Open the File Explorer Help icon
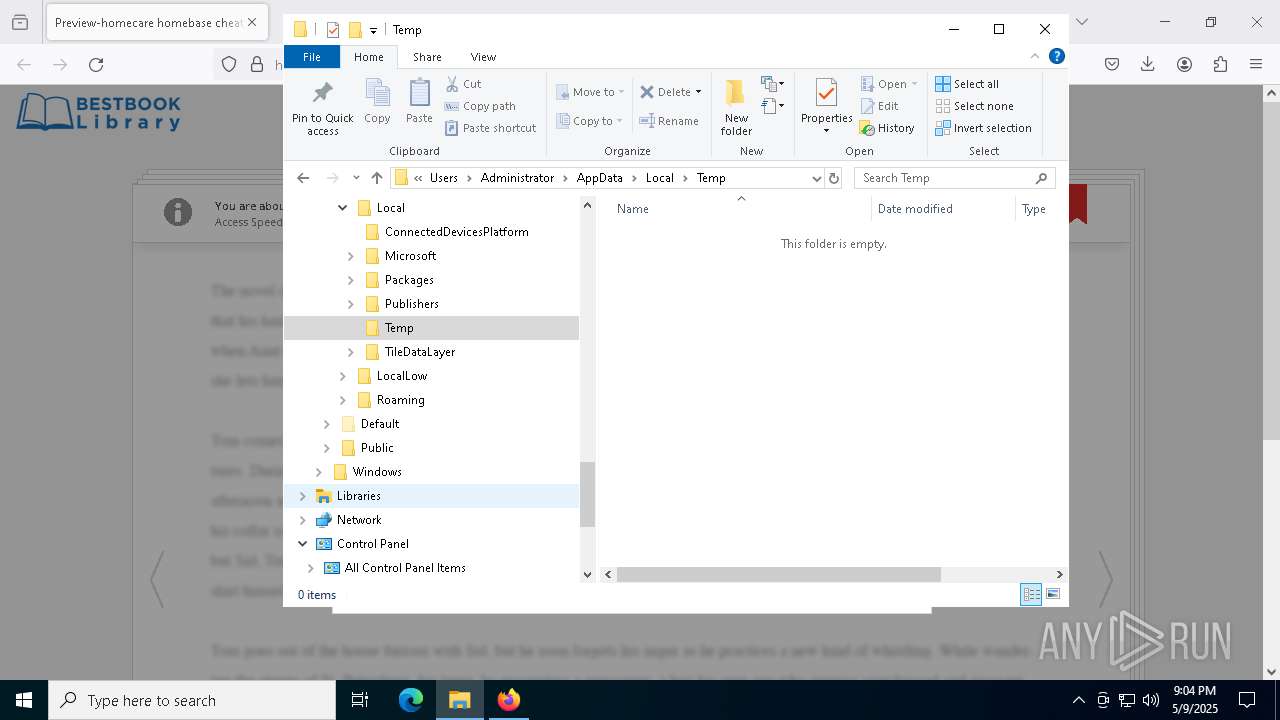The width and height of the screenshot is (1280, 720). pos(1056,56)
